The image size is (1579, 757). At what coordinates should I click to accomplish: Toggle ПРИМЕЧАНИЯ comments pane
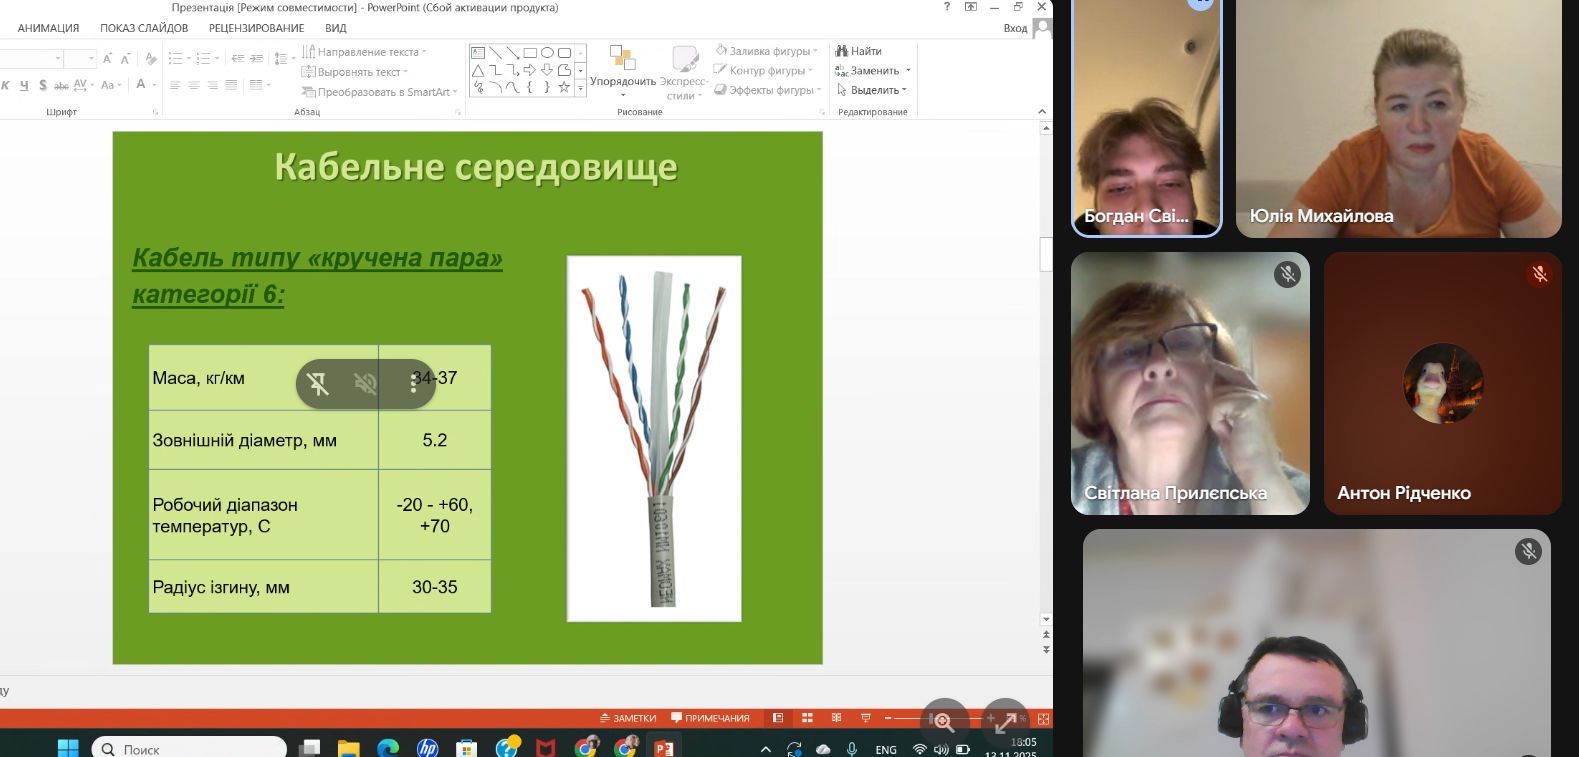(x=710, y=718)
